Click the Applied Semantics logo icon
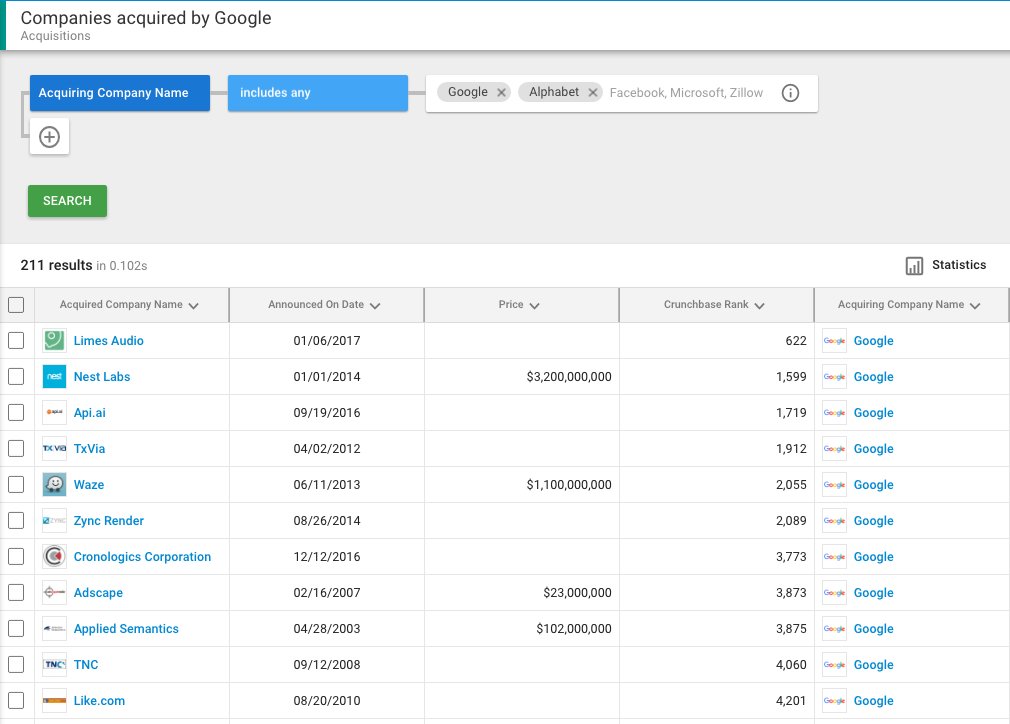1010x724 pixels. pyautogui.click(x=54, y=629)
